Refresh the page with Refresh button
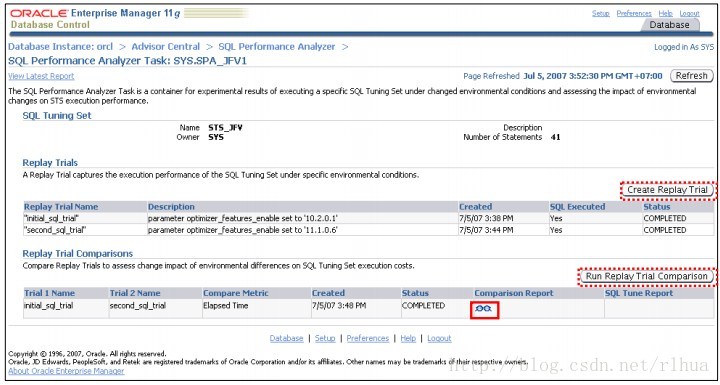Viewport: 720px width, 385px height. (x=692, y=76)
